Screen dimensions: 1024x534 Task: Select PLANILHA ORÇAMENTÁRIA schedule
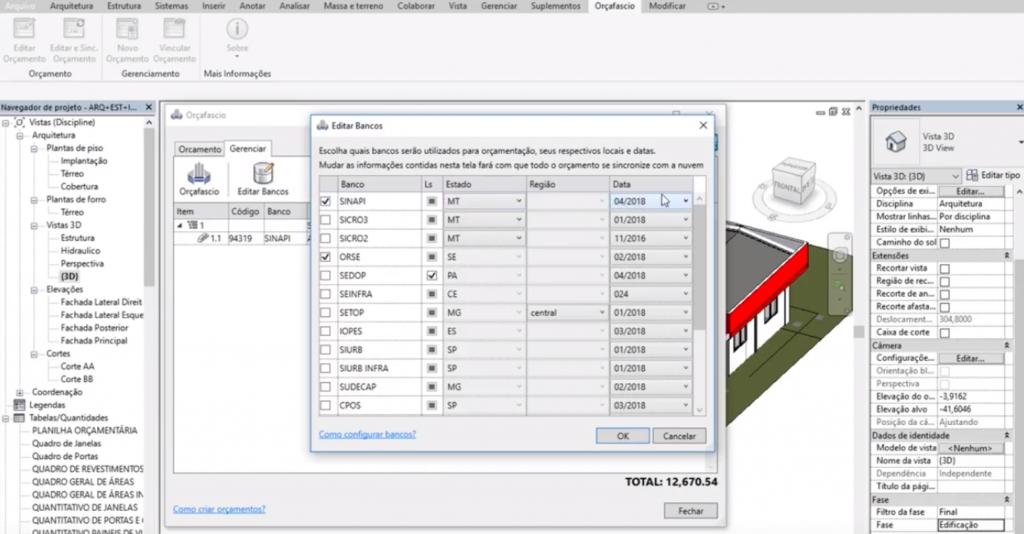[85, 431]
